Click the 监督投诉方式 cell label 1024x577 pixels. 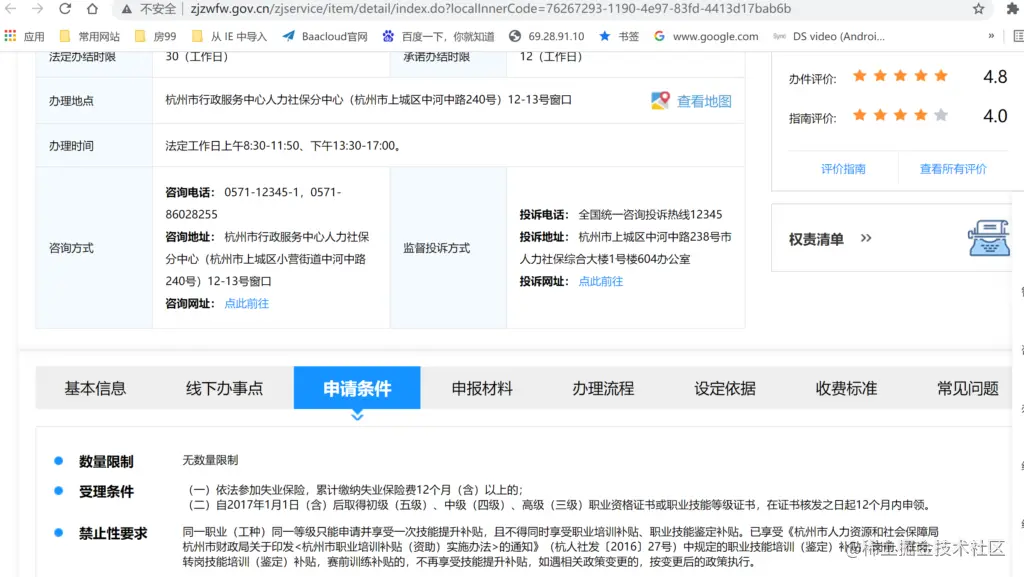pos(436,248)
